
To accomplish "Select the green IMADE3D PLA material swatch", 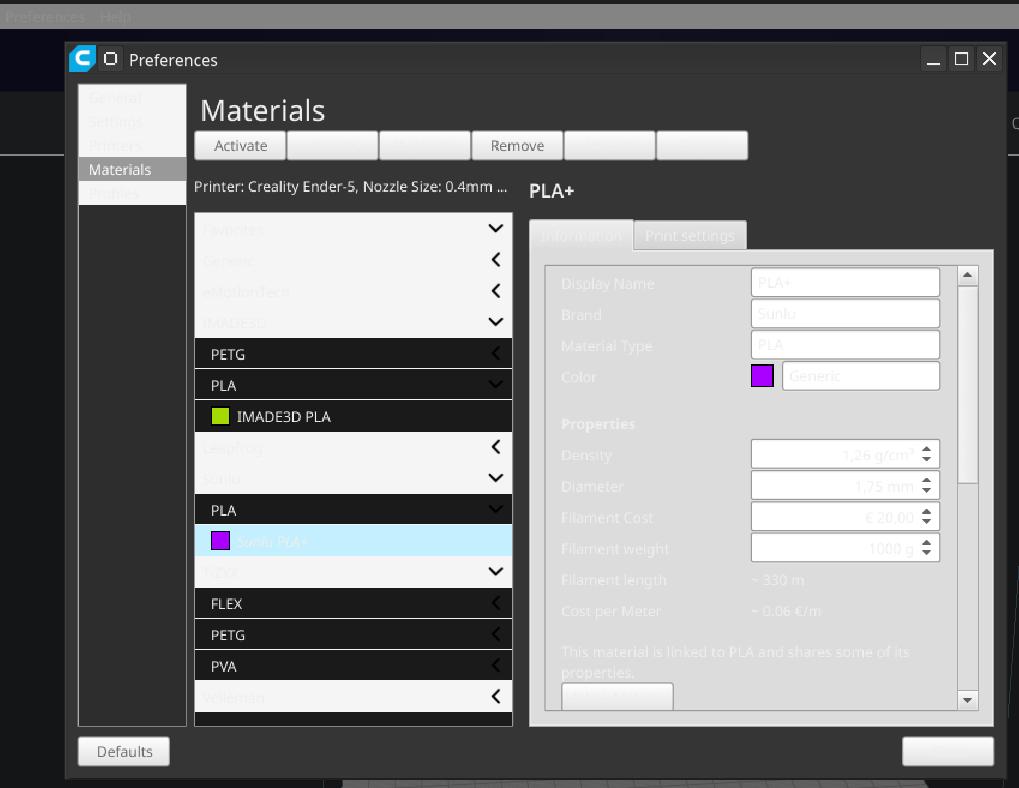I will pyautogui.click(x=220, y=416).
